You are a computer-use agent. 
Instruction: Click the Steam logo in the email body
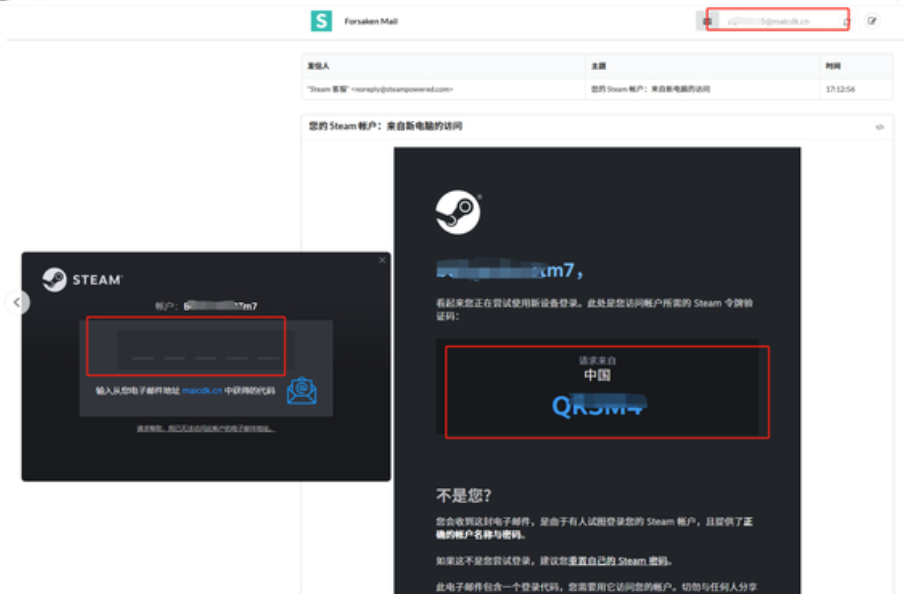[x=458, y=212]
